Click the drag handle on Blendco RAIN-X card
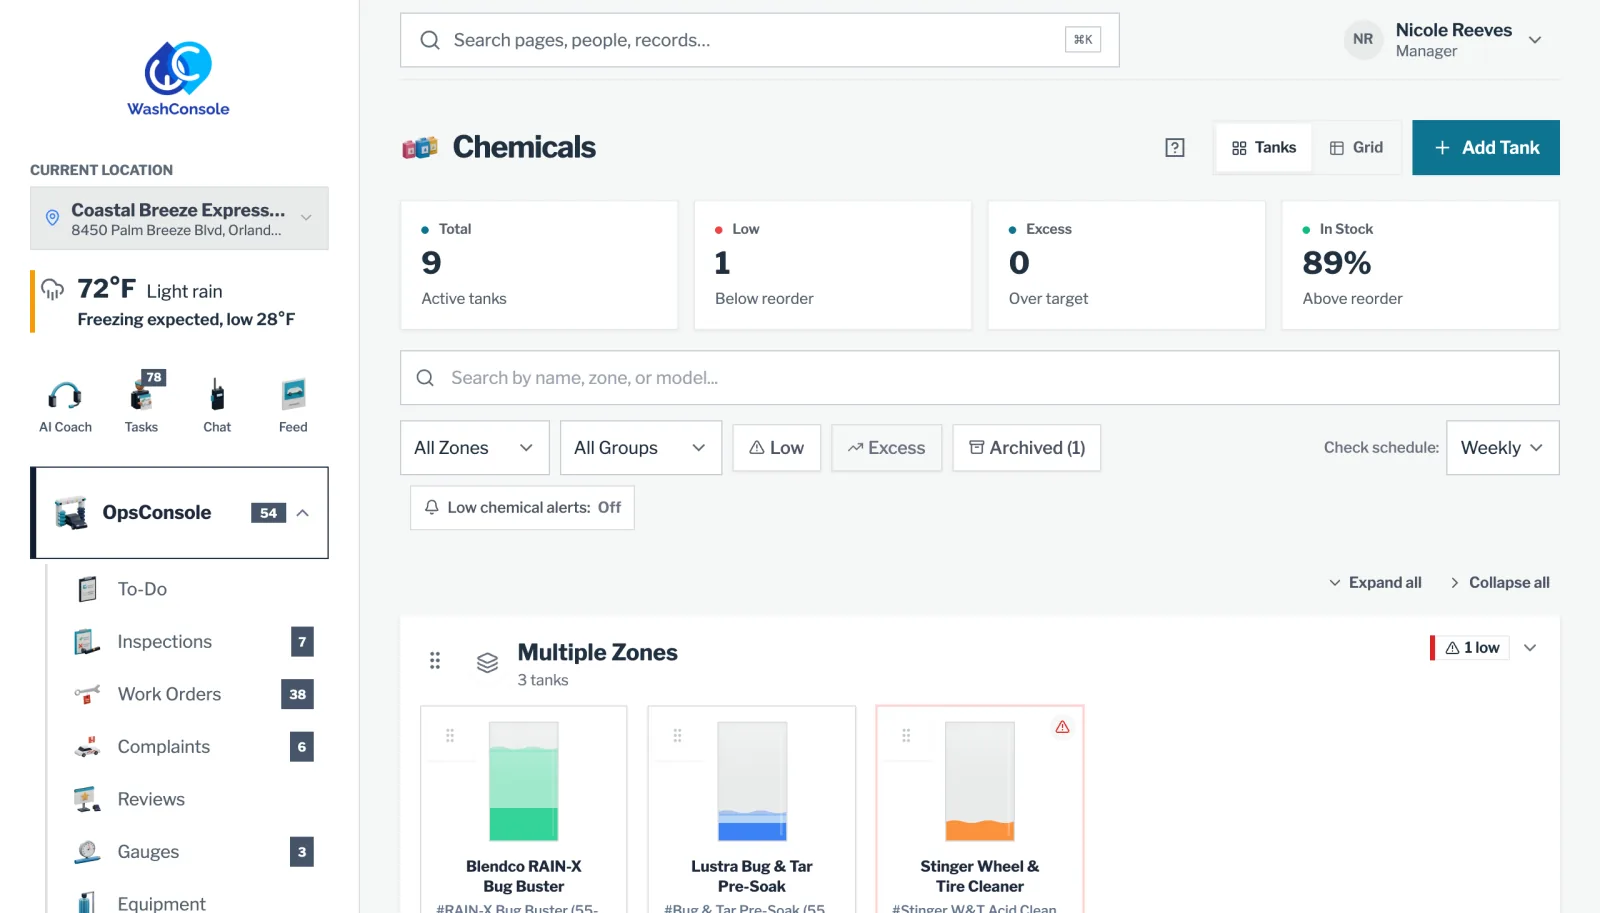 point(450,735)
